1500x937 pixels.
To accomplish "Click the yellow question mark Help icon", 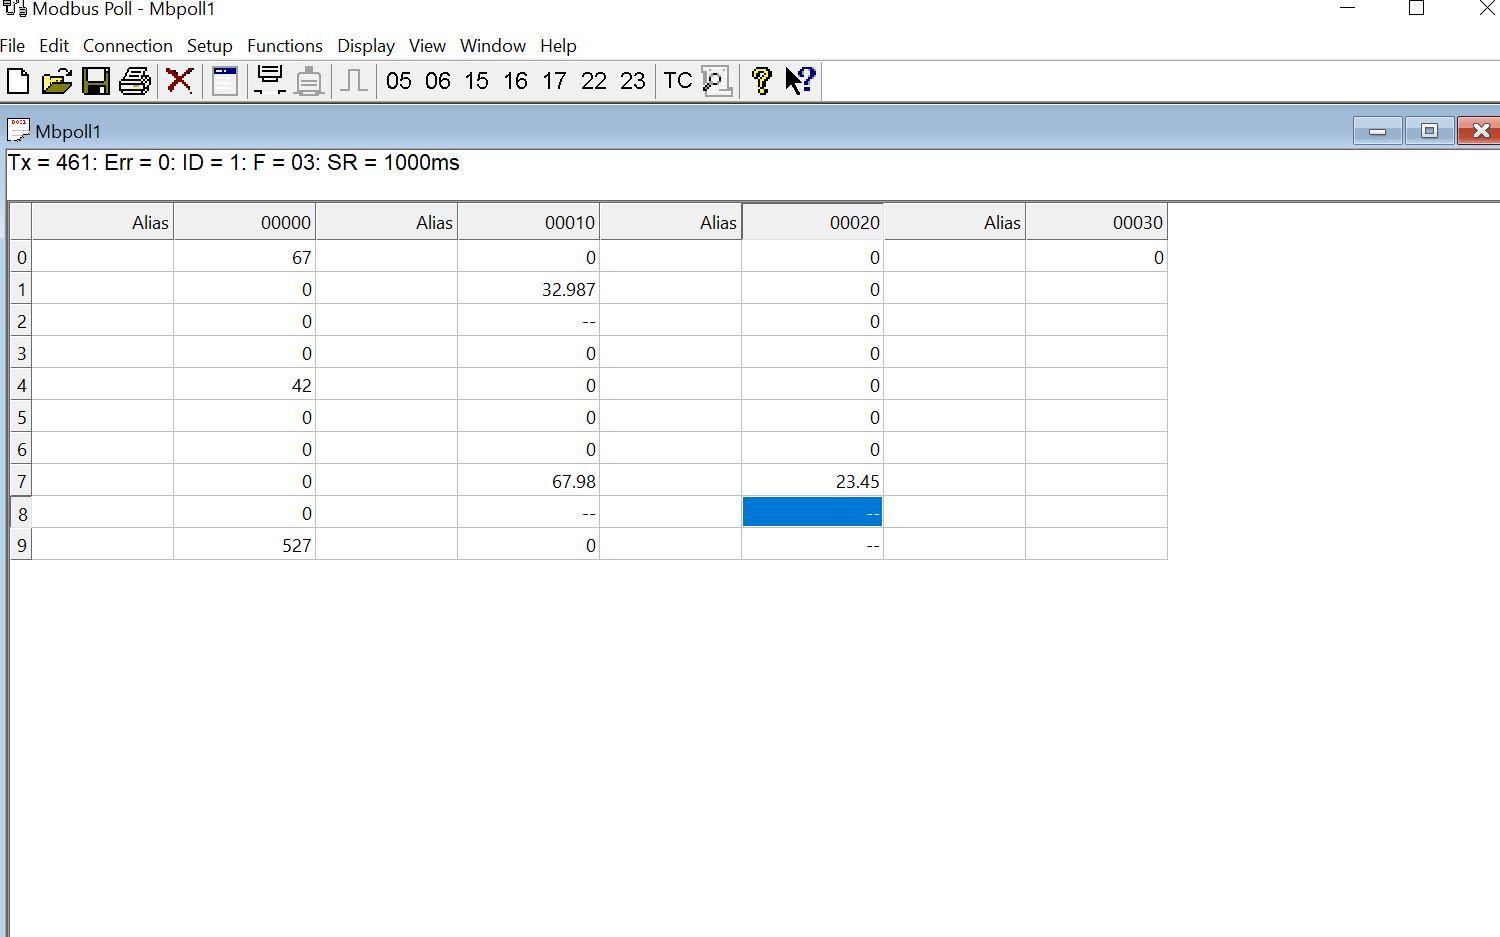I will [x=761, y=81].
